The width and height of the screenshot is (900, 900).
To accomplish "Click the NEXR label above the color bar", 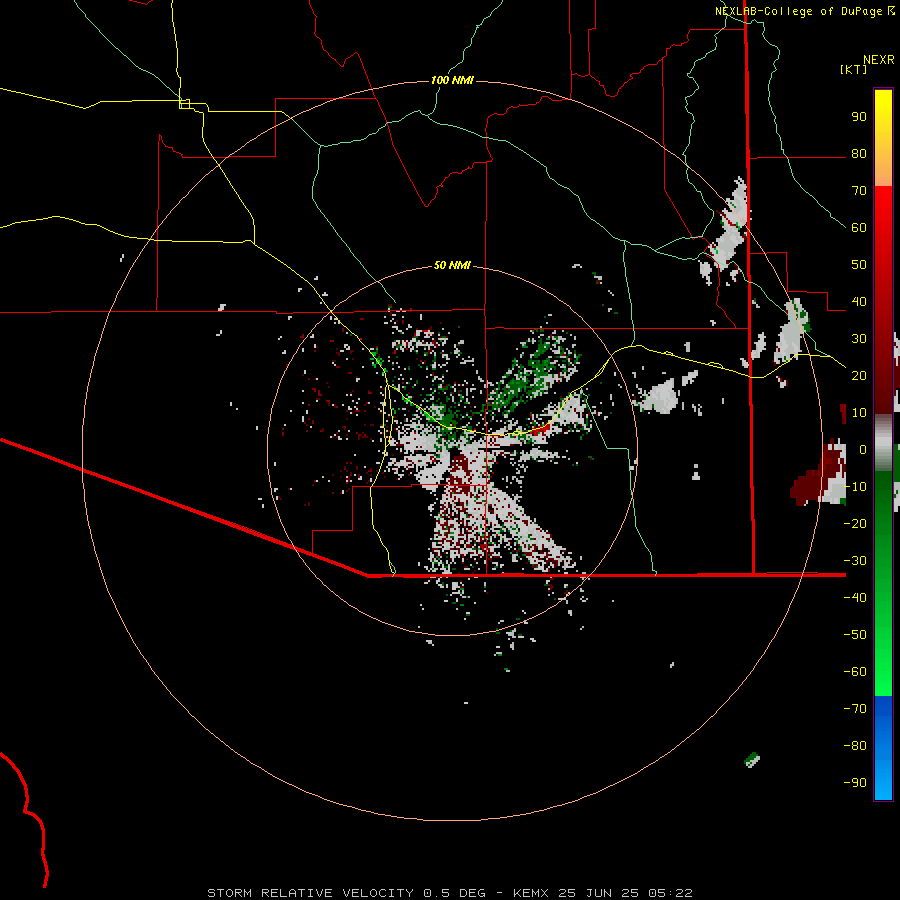I will [x=879, y=60].
